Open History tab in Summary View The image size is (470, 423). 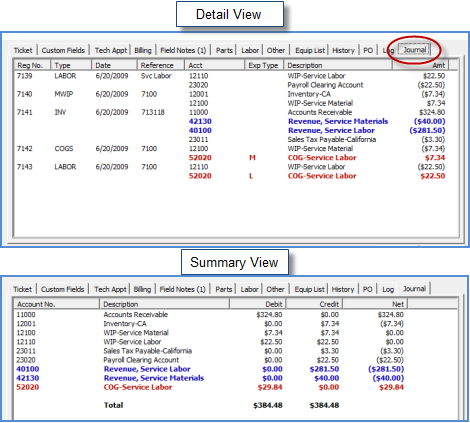point(343,289)
